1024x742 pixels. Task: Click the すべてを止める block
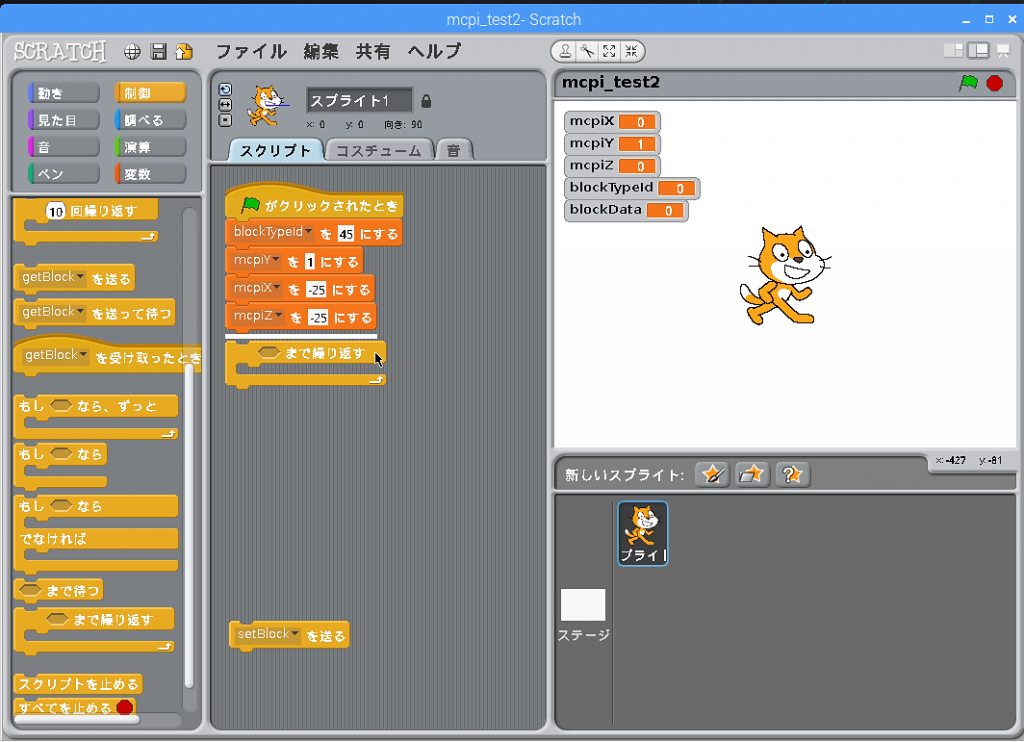click(74, 707)
